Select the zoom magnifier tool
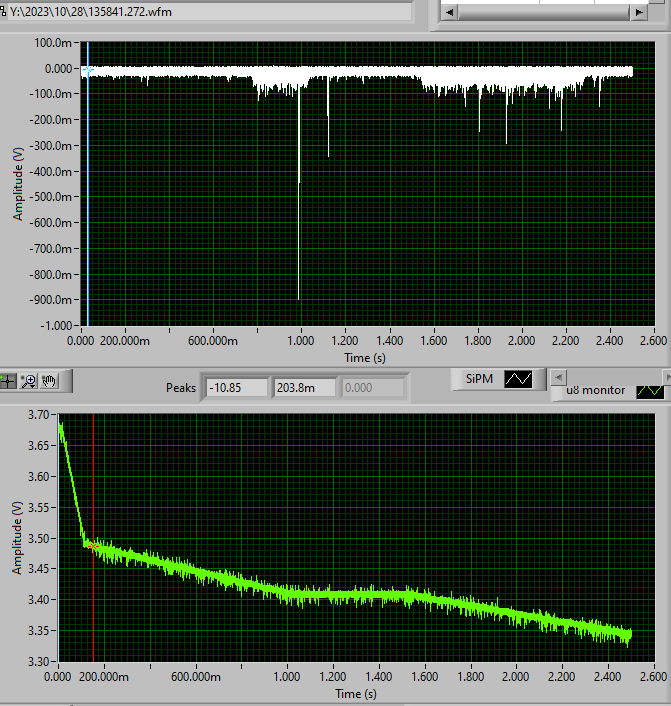Viewport: 671px width, 706px height. click(x=29, y=381)
